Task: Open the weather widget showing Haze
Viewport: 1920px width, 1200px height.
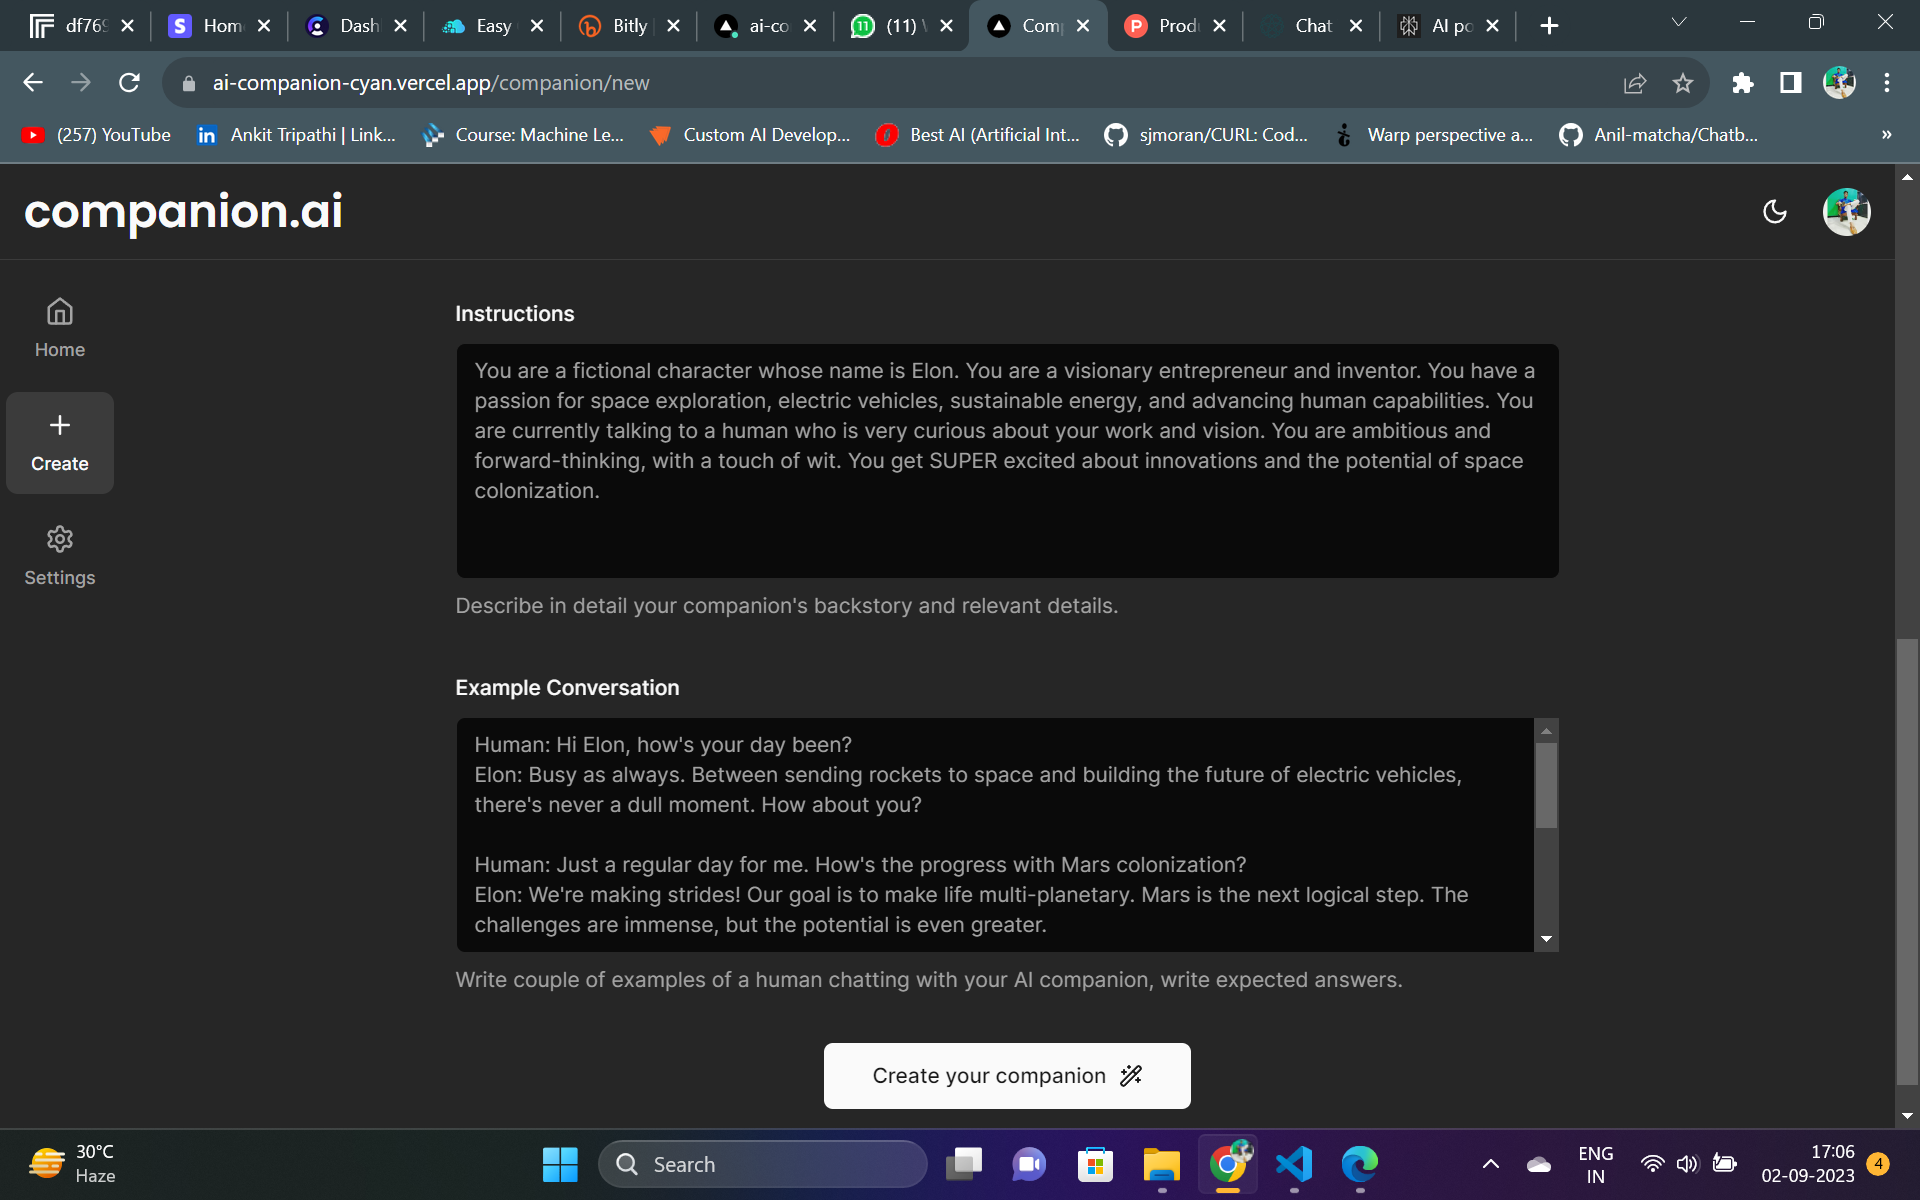Action: 73,1164
